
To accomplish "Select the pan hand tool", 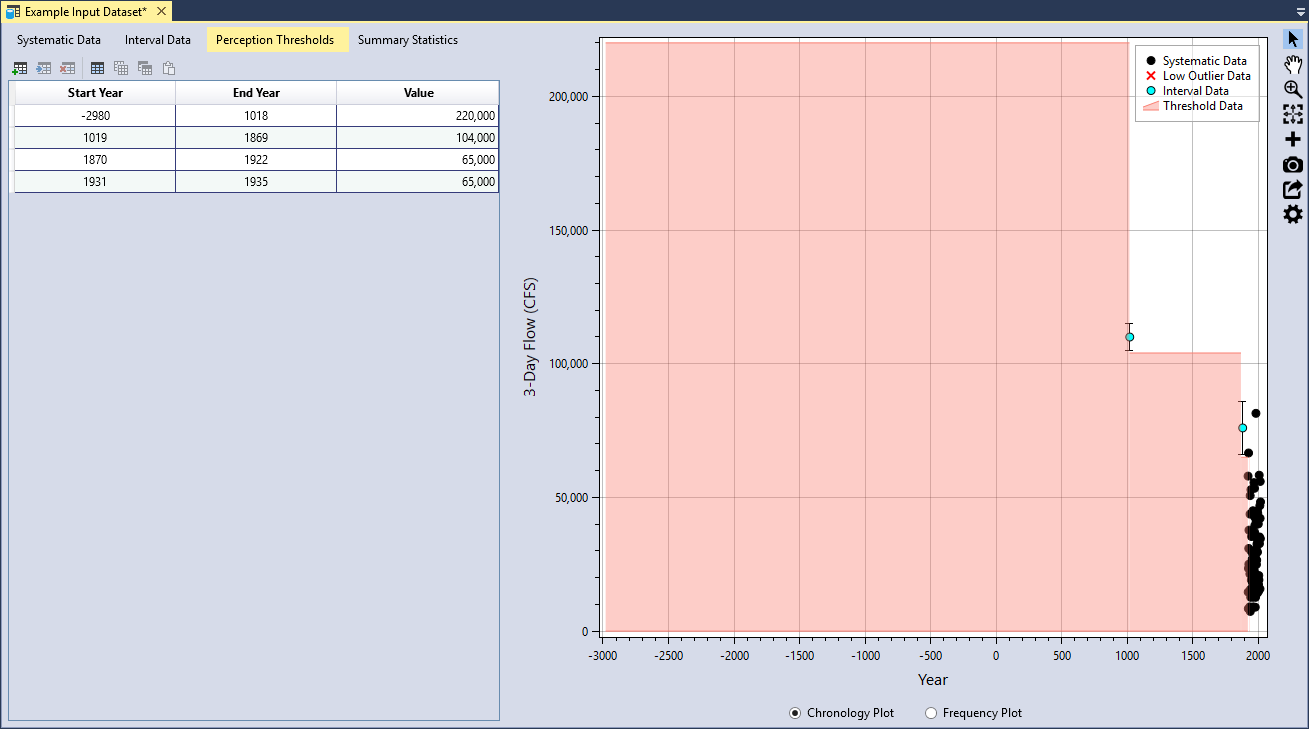I will click(1293, 64).
